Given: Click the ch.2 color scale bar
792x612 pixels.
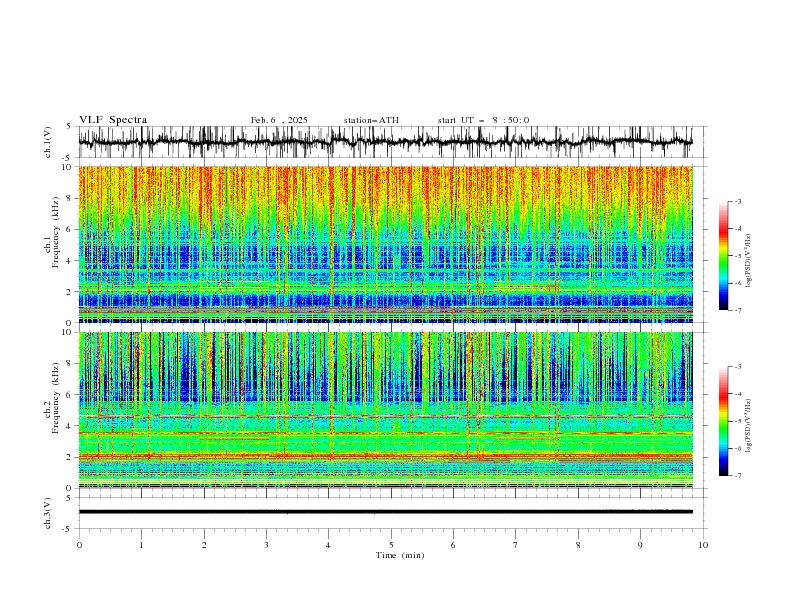Looking at the screenshot, I should pyautogui.click(x=724, y=421).
